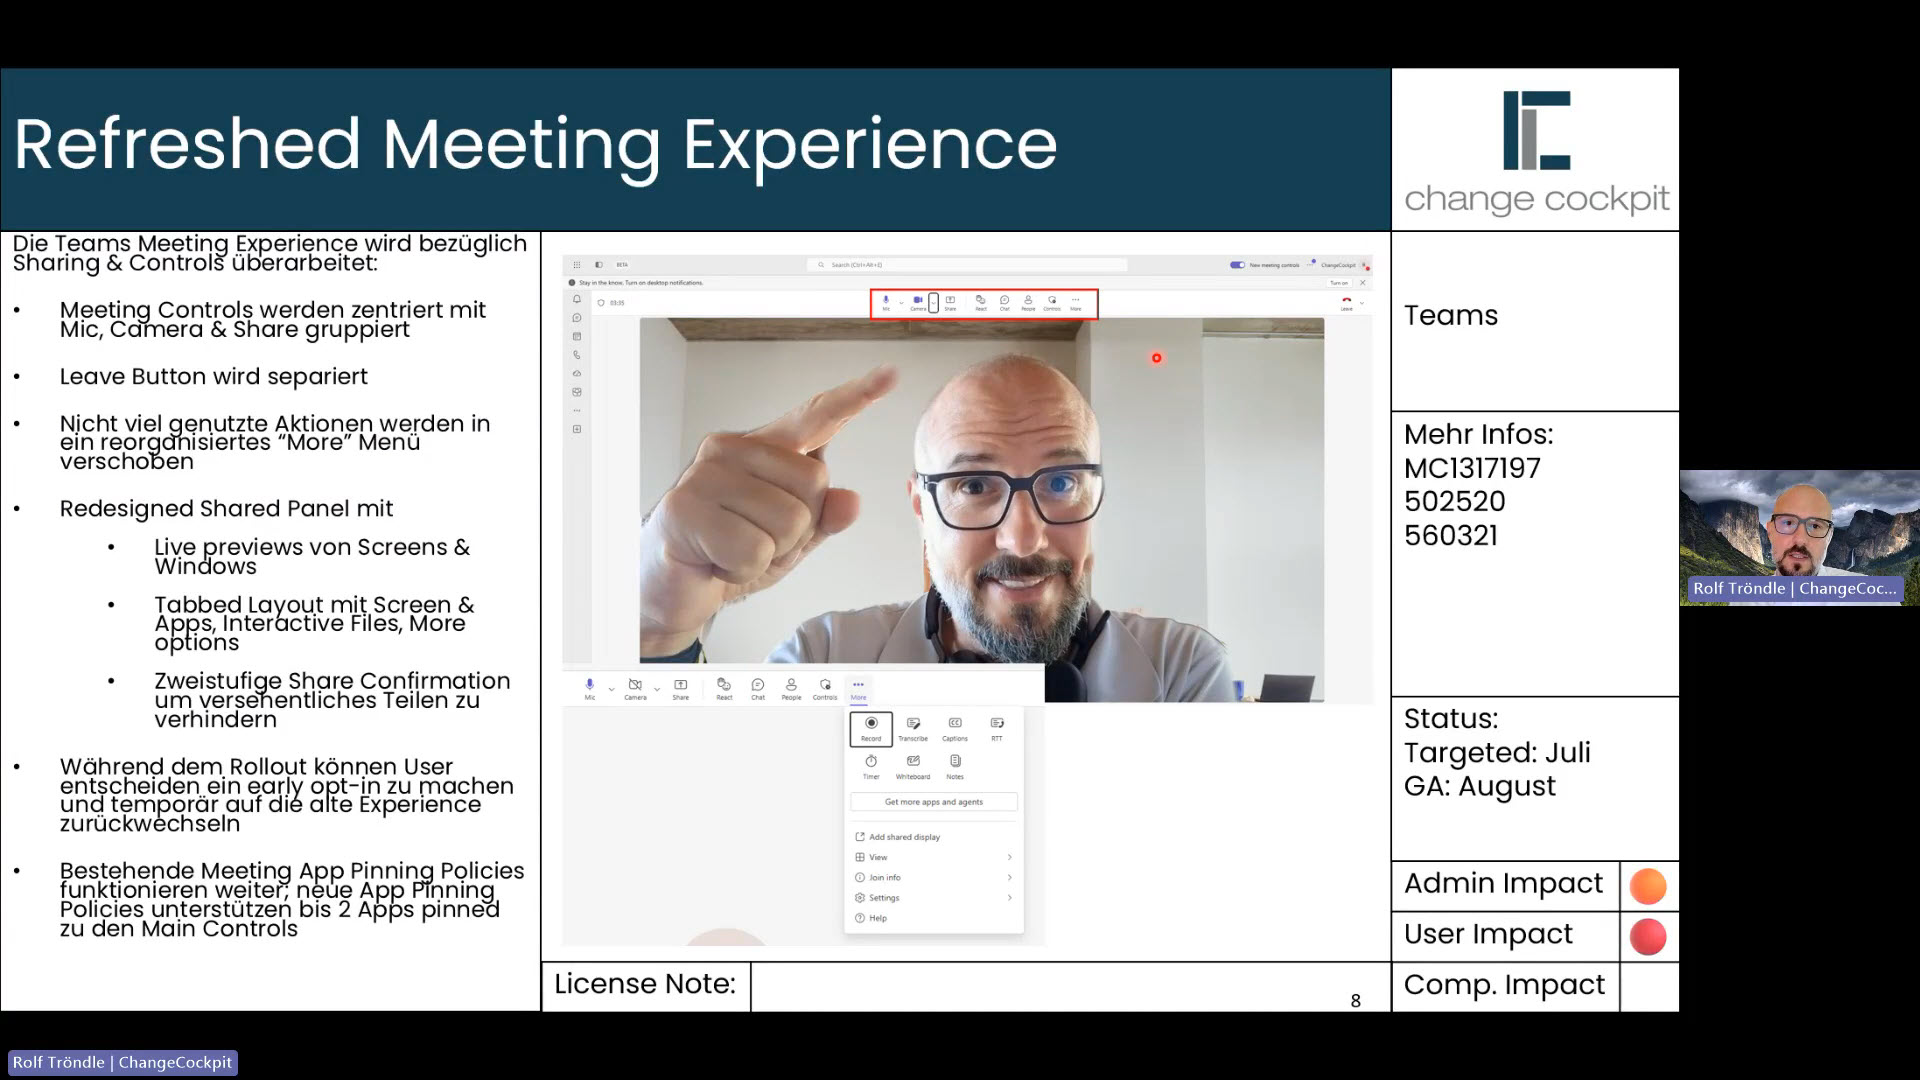Open Calendar in the left app rail
This screenshot has height=1080, width=1920.
pyautogui.click(x=577, y=337)
